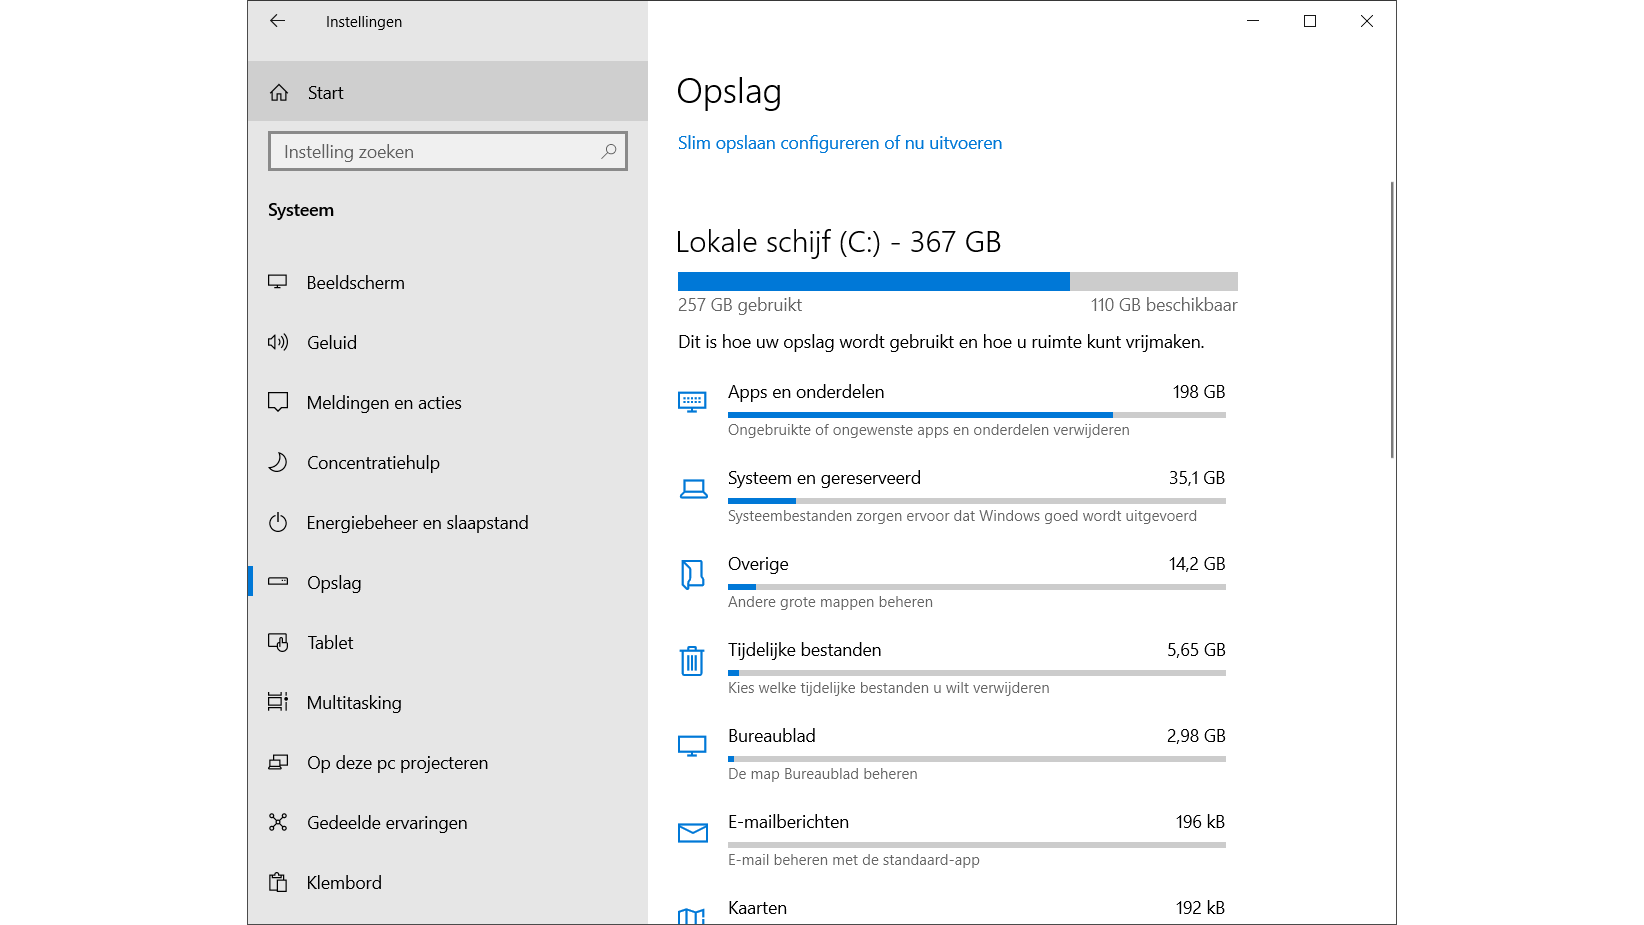Click the Energiebeheer power icon
Image resolution: width=1644 pixels, height=925 pixels.
pyautogui.click(x=278, y=523)
